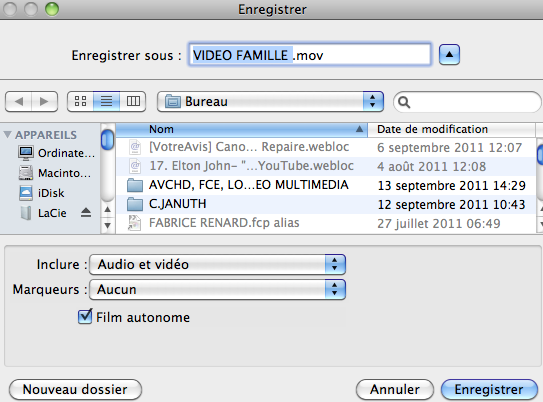Sort files by the Nom column
Image resolution: width=543 pixels, height=402 pixels.
(241, 129)
